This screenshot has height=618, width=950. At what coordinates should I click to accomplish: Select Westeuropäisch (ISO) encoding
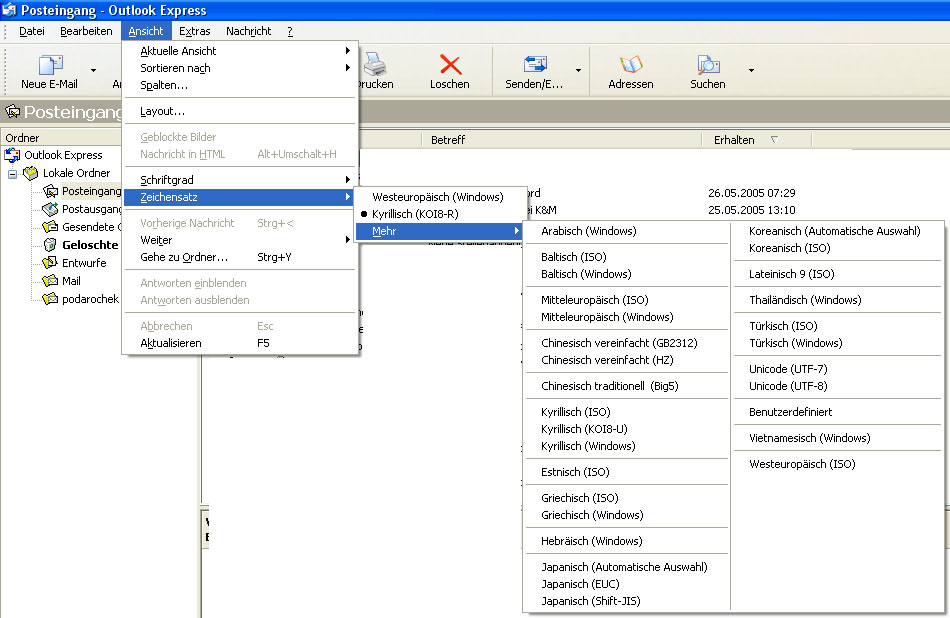[837, 464]
